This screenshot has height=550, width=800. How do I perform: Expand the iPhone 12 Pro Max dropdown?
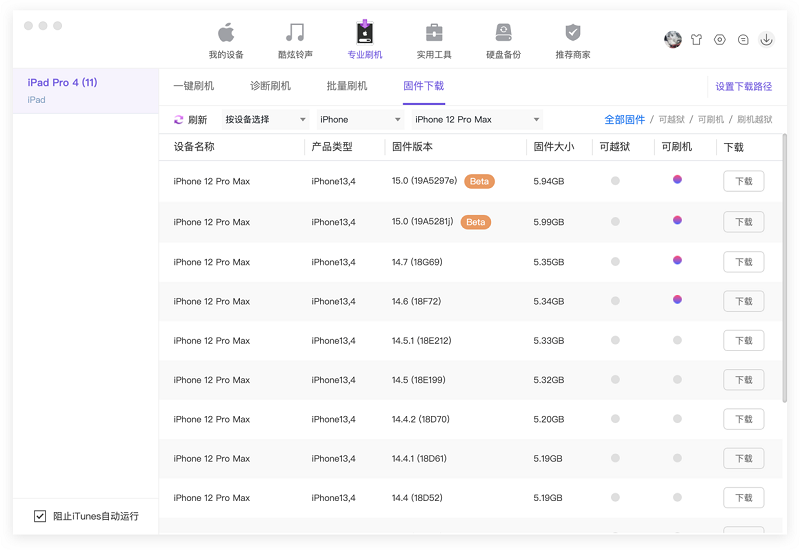(x=477, y=120)
